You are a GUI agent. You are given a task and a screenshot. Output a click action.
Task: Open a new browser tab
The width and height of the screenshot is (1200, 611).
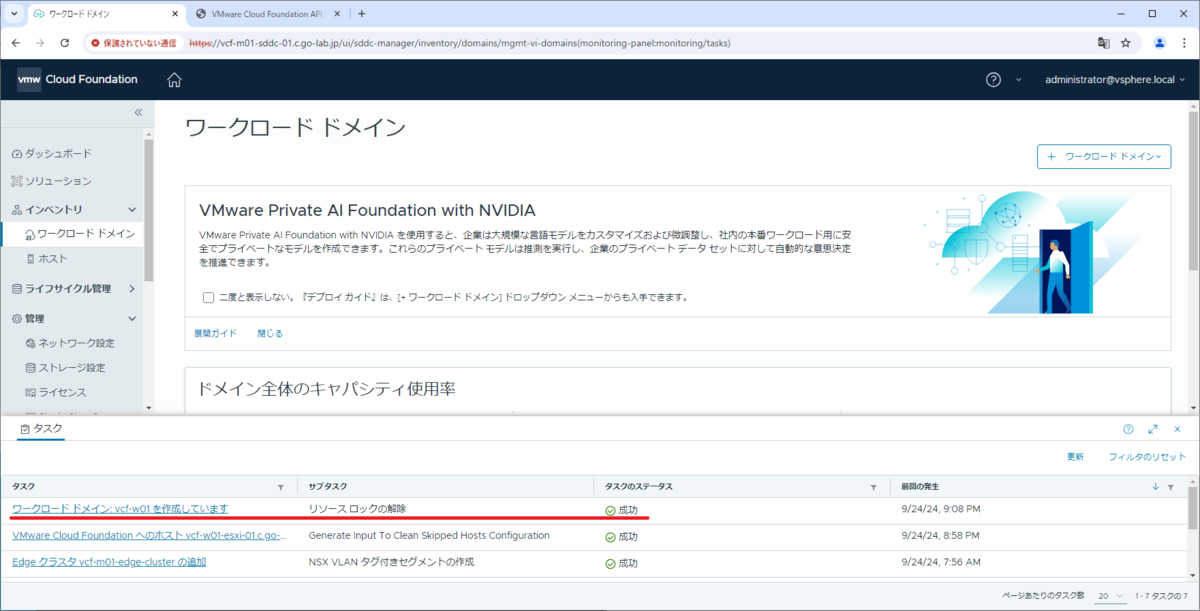click(361, 14)
